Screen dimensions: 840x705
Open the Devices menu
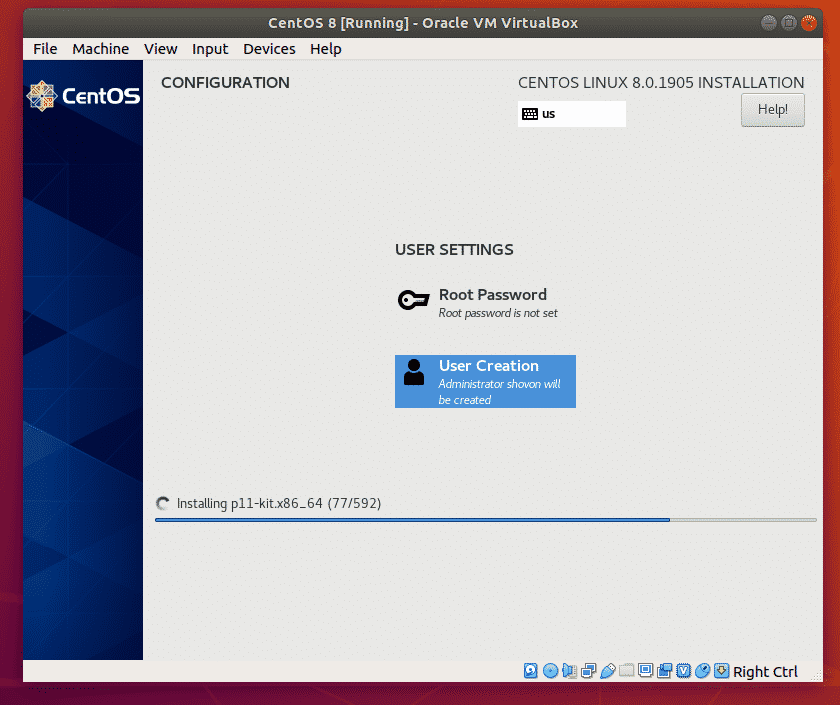269,49
